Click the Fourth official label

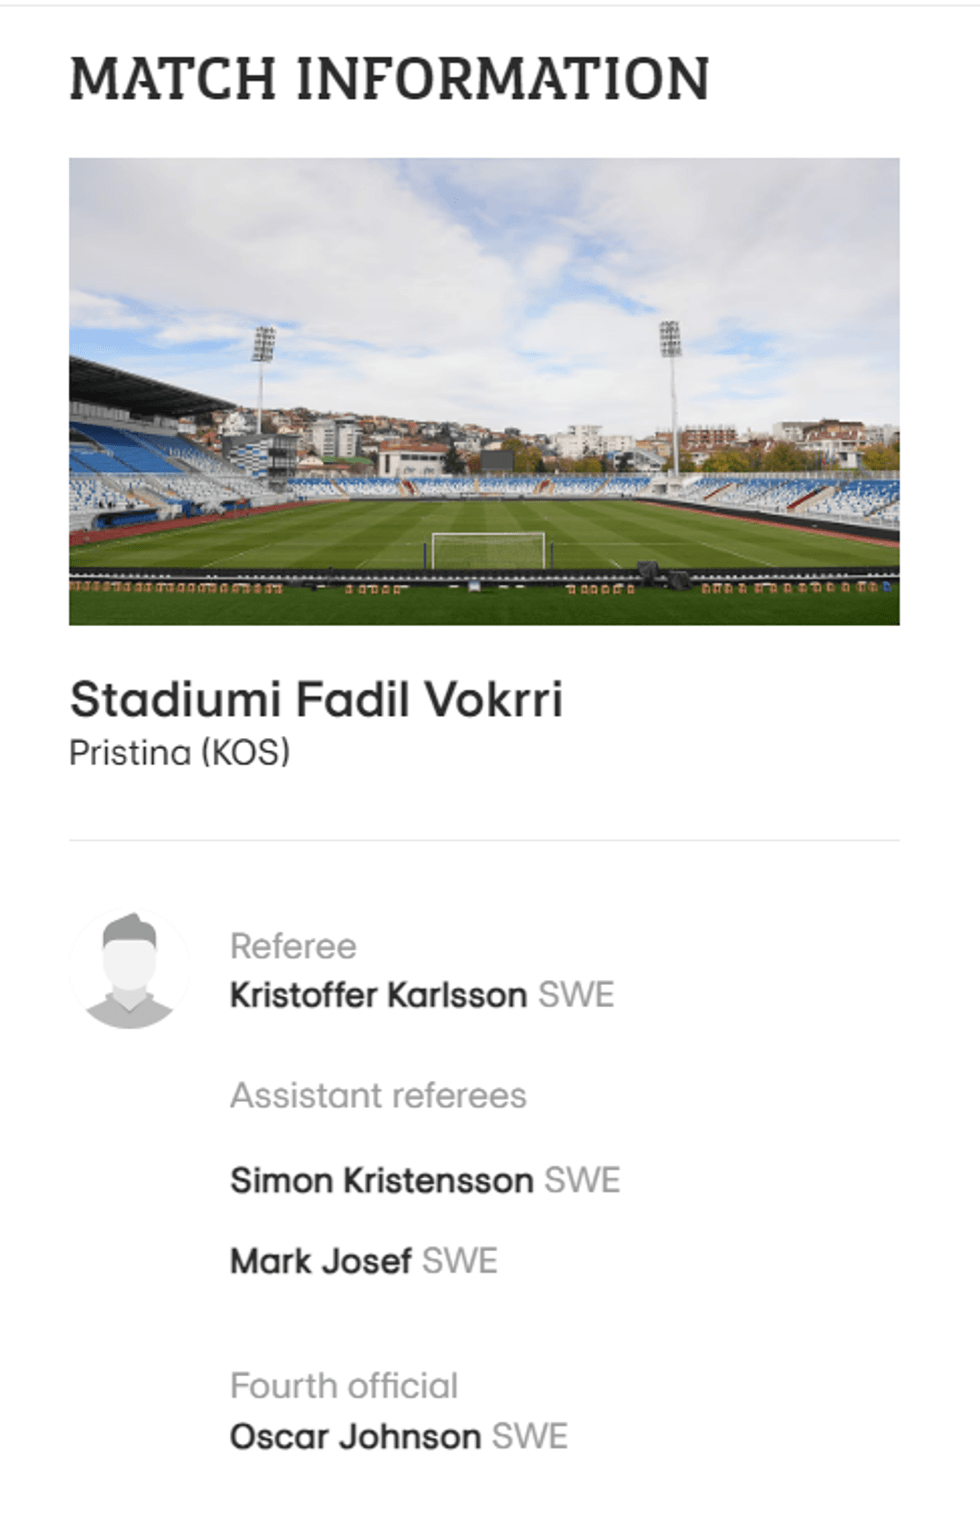pyautogui.click(x=344, y=1386)
